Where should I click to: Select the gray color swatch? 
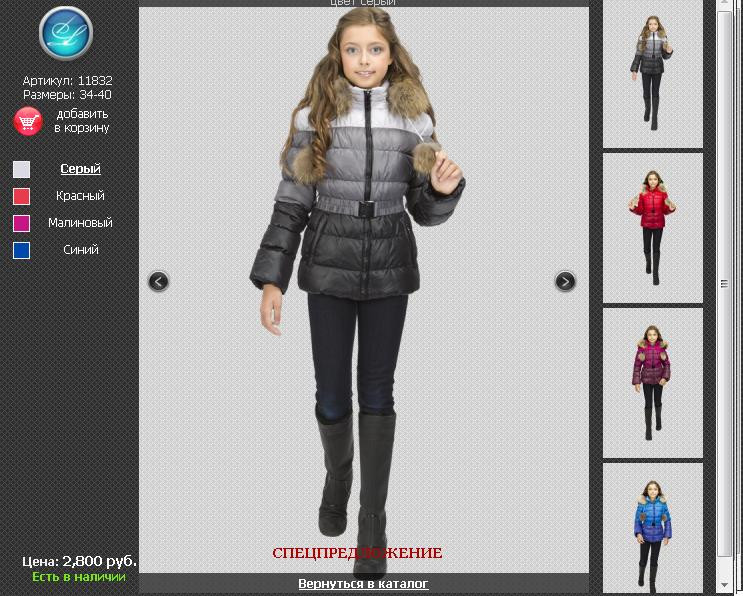click(x=21, y=169)
